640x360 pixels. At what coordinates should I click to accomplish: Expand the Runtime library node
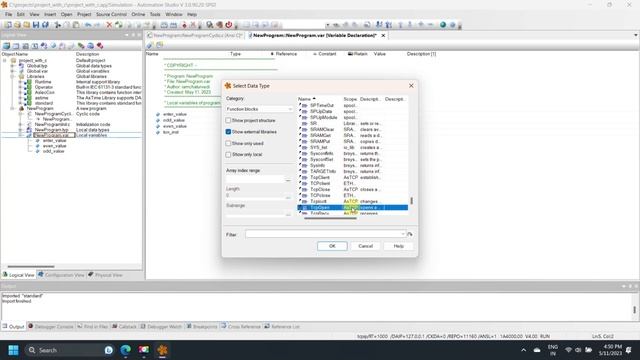pos(20,82)
